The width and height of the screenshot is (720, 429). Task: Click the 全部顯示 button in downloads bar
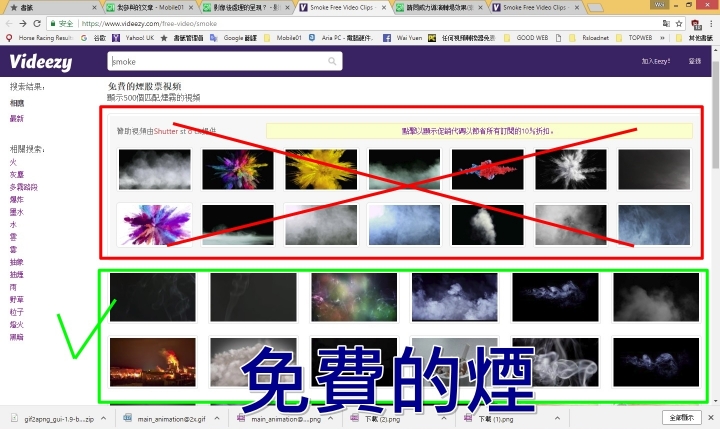click(681, 418)
